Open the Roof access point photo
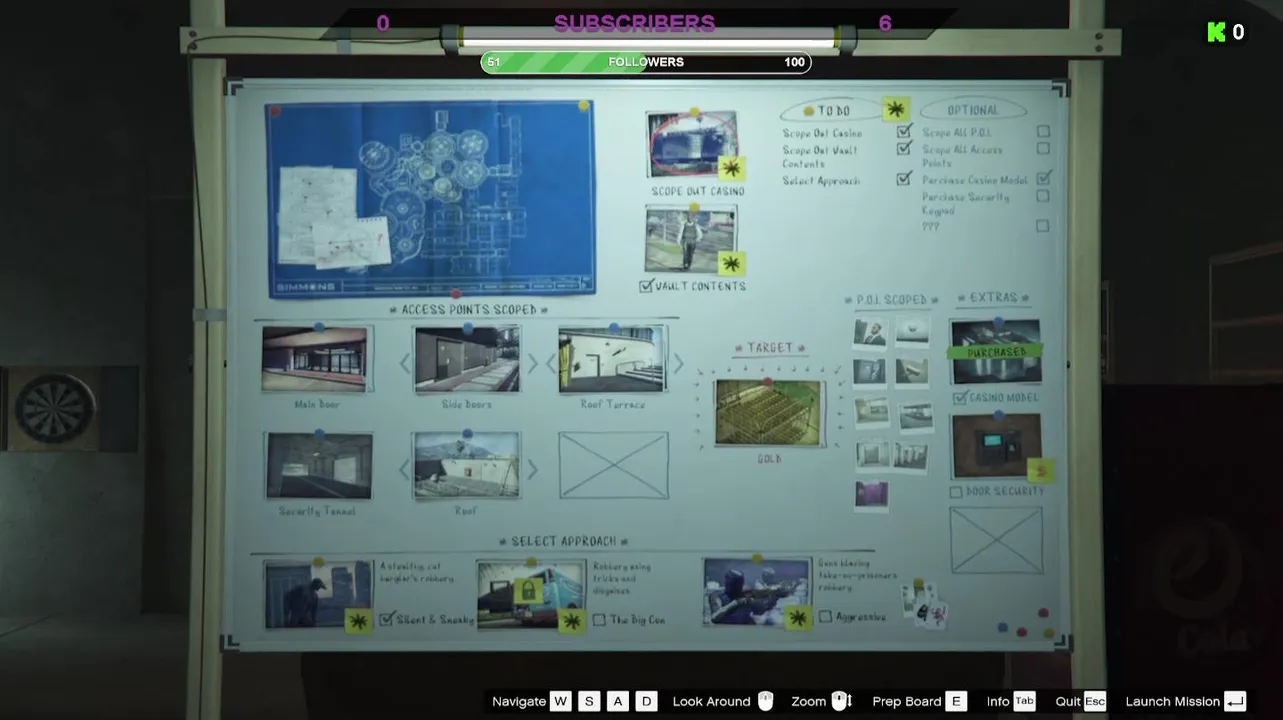1283x720 pixels. point(467,465)
